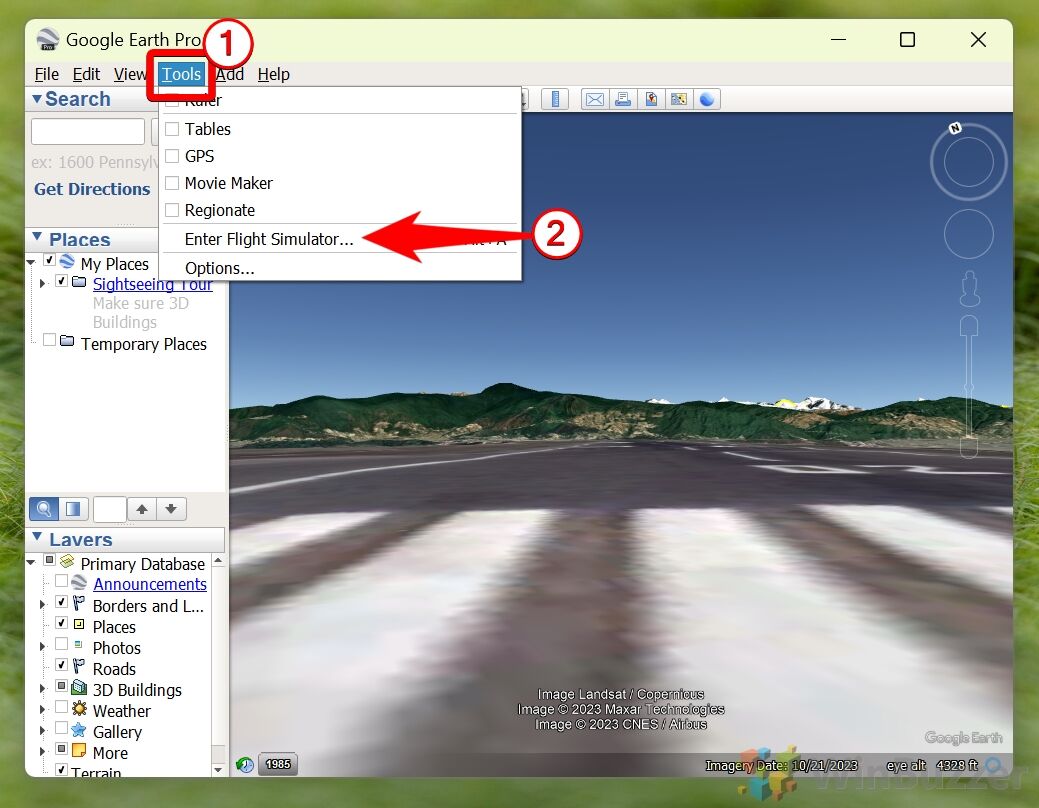
Task: Click the Get Directions link
Action: 92,189
